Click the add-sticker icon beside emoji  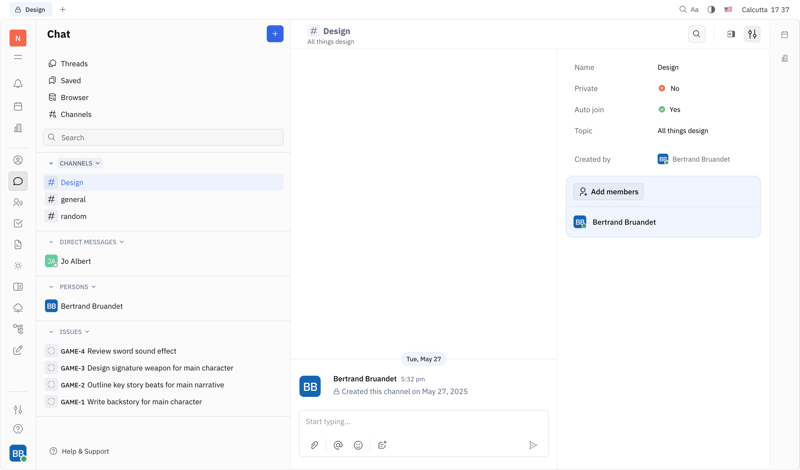[x=382, y=445]
